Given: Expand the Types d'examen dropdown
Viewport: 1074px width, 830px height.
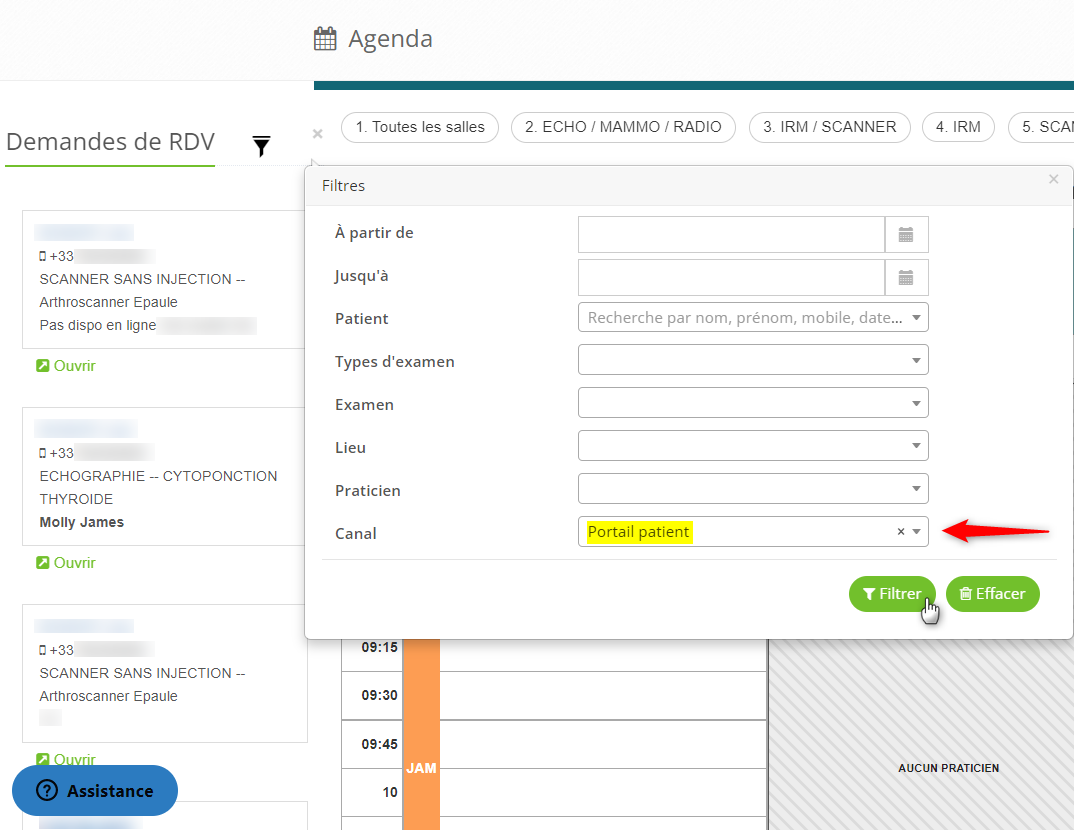Looking at the screenshot, I should click(915, 361).
